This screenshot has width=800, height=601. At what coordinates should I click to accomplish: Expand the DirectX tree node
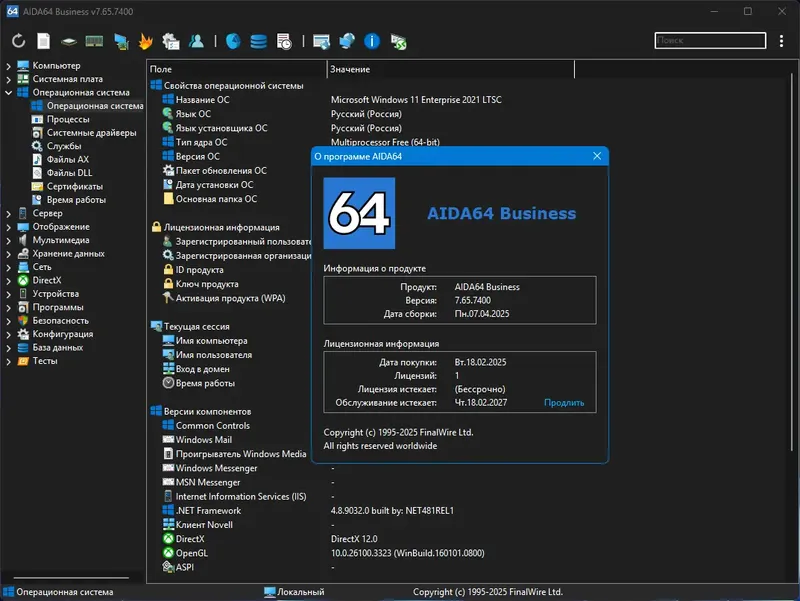click(9, 281)
